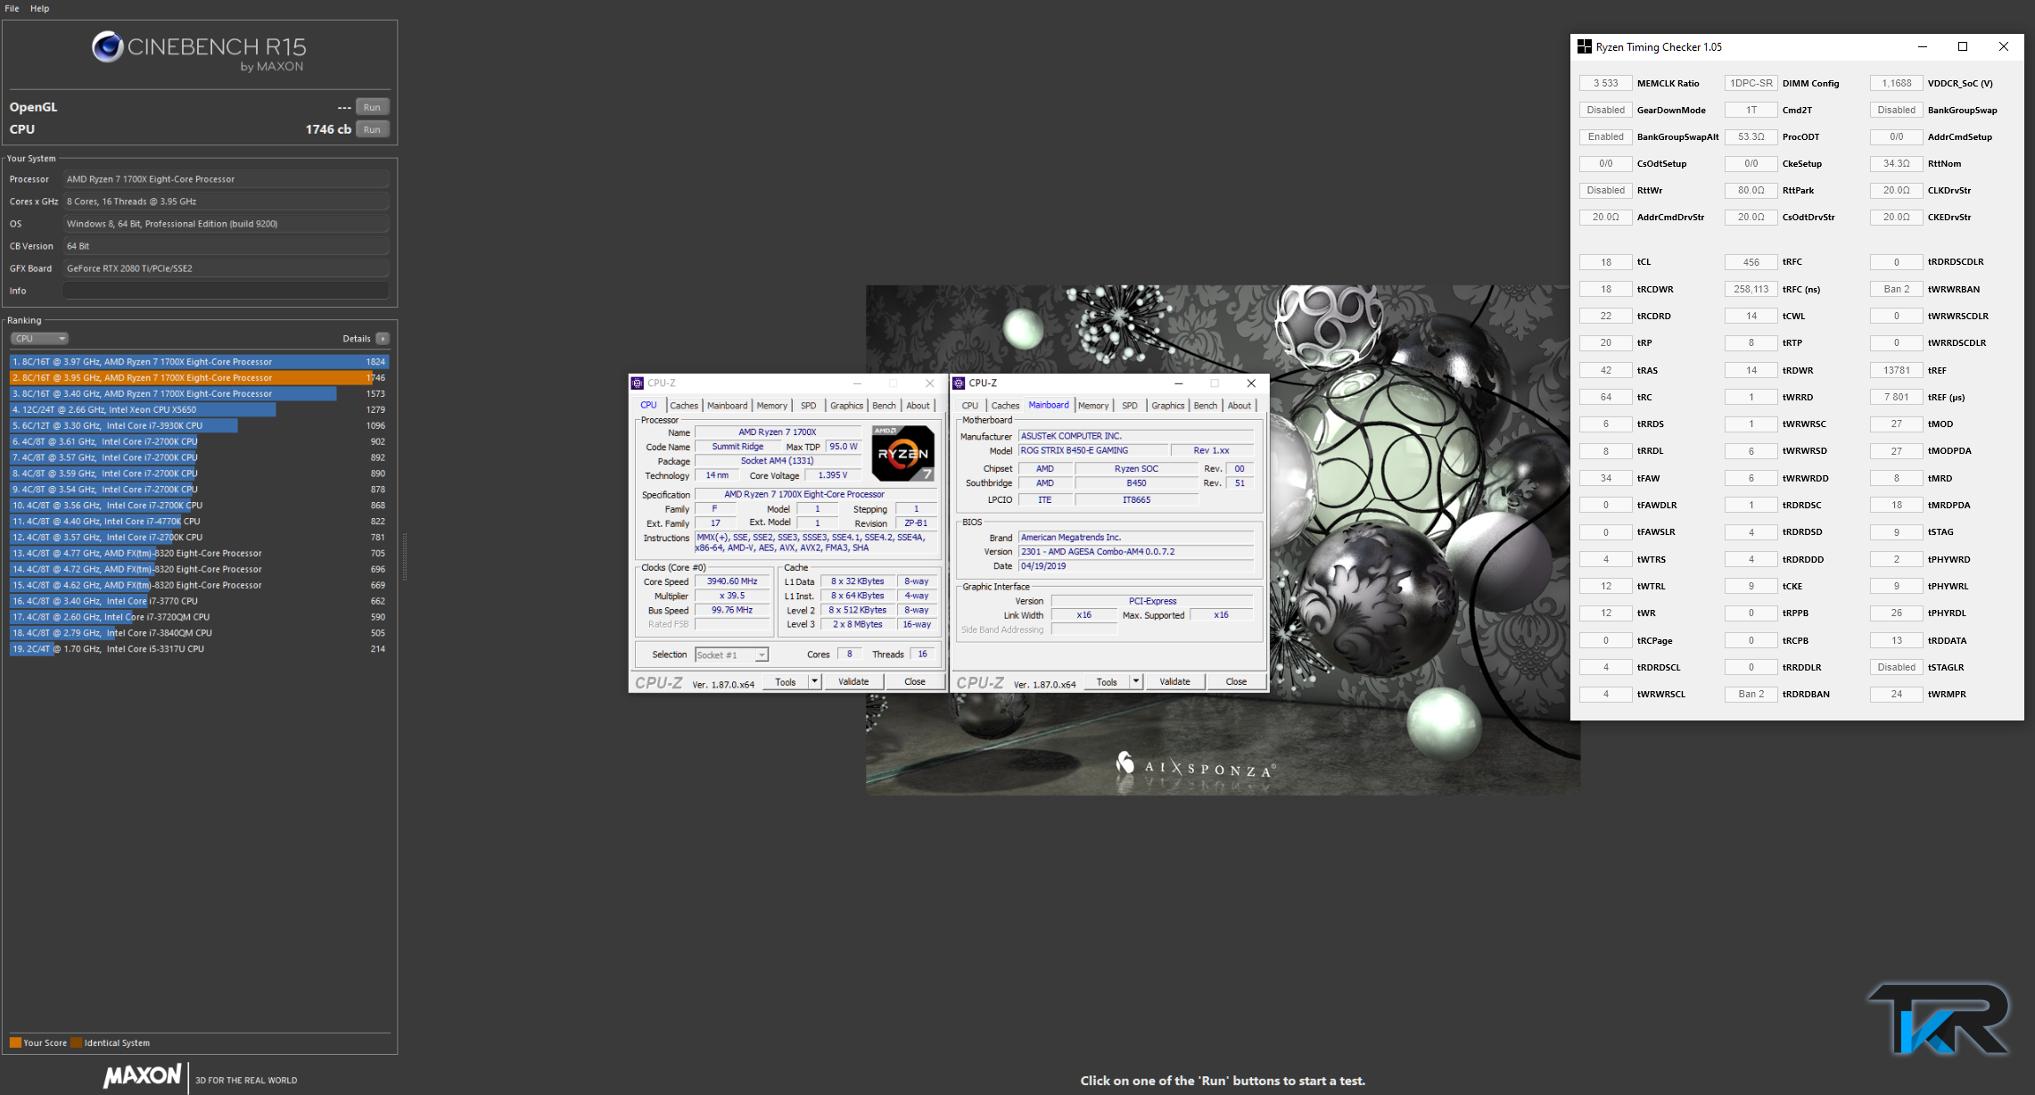Click the MAXON logo at the bottom

point(142,1077)
